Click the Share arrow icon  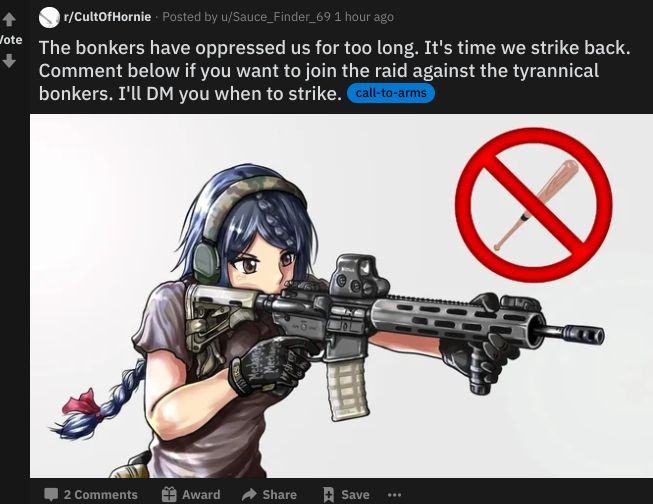click(249, 494)
